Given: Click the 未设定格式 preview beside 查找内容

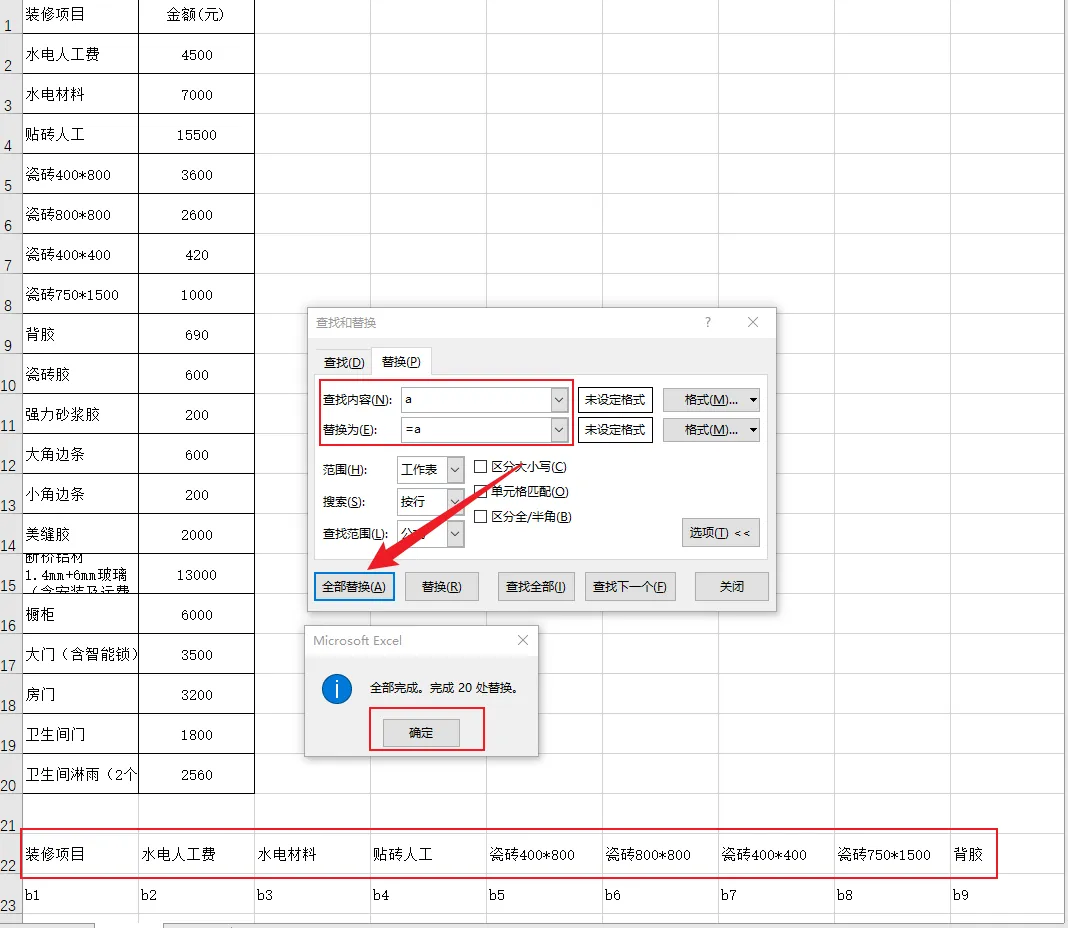Looking at the screenshot, I should [615, 400].
